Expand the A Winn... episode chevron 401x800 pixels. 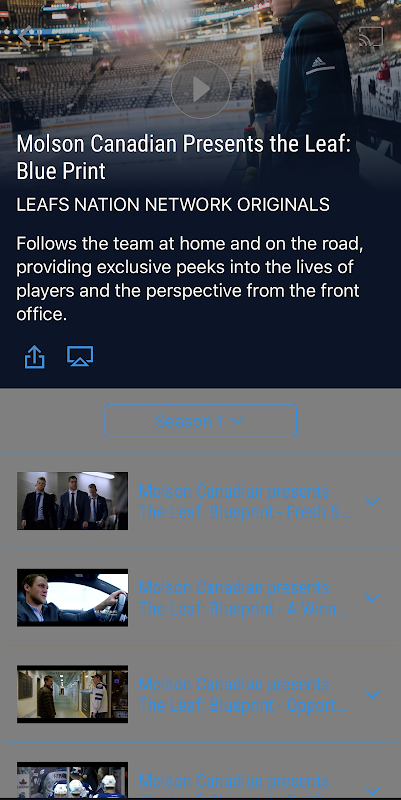[x=372, y=598]
